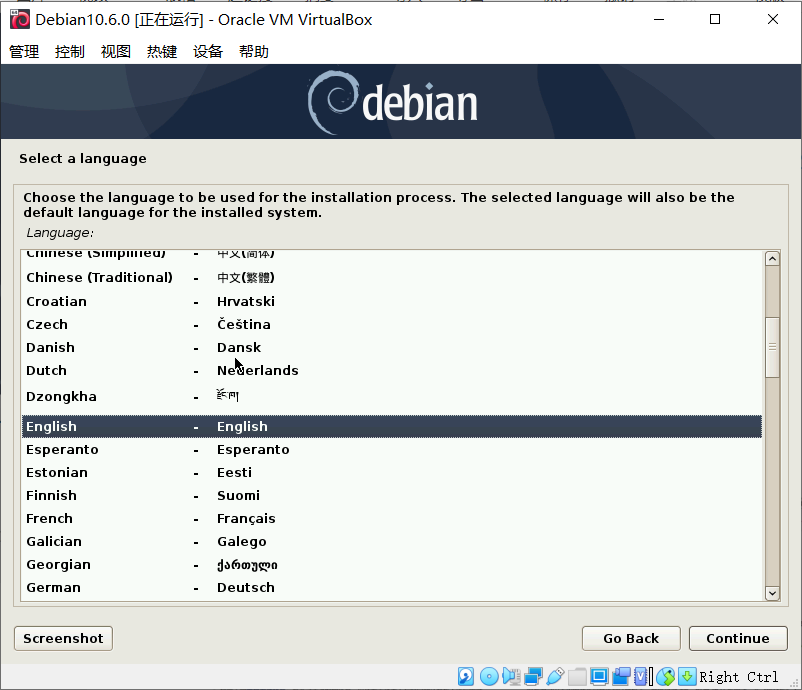
Task: Click the Screenshot button
Action: point(62,638)
